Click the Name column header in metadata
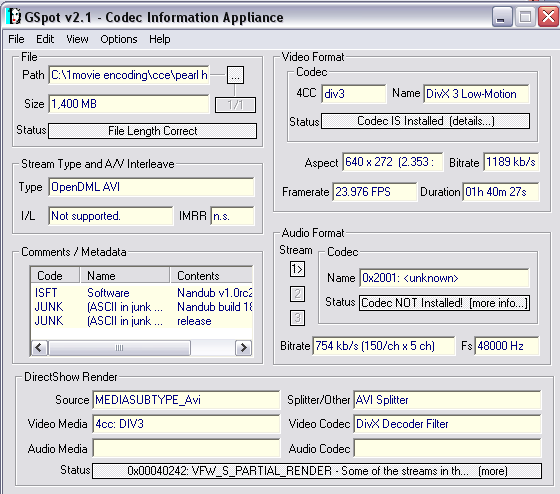Viewport: 560px width, 494px height. pos(125,275)
